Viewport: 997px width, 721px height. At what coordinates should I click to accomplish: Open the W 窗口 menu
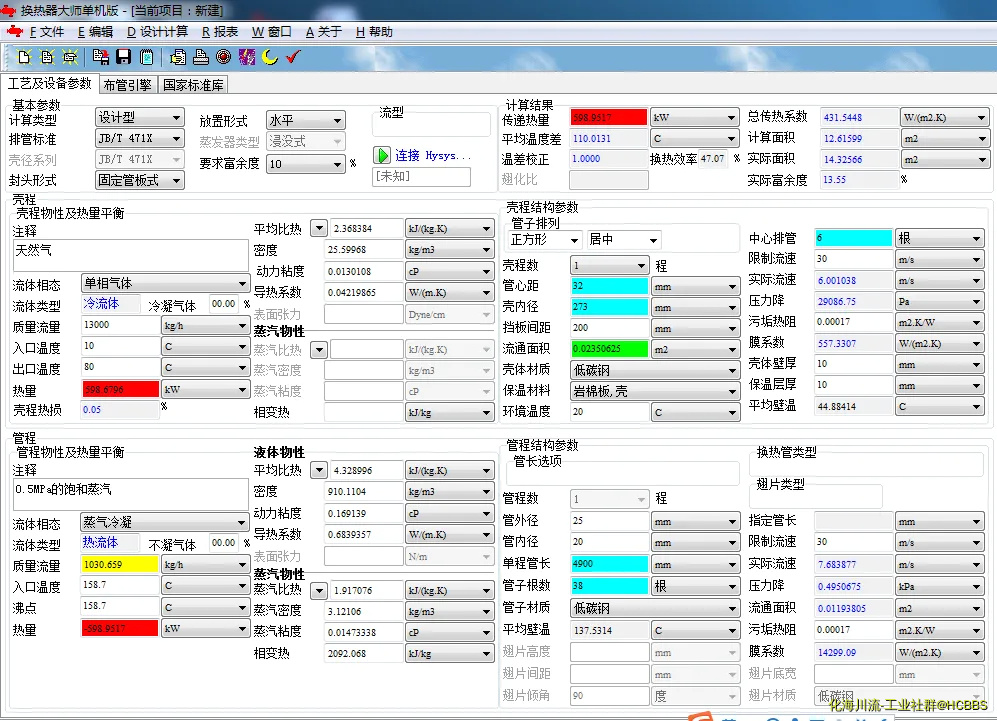(272, 32)
